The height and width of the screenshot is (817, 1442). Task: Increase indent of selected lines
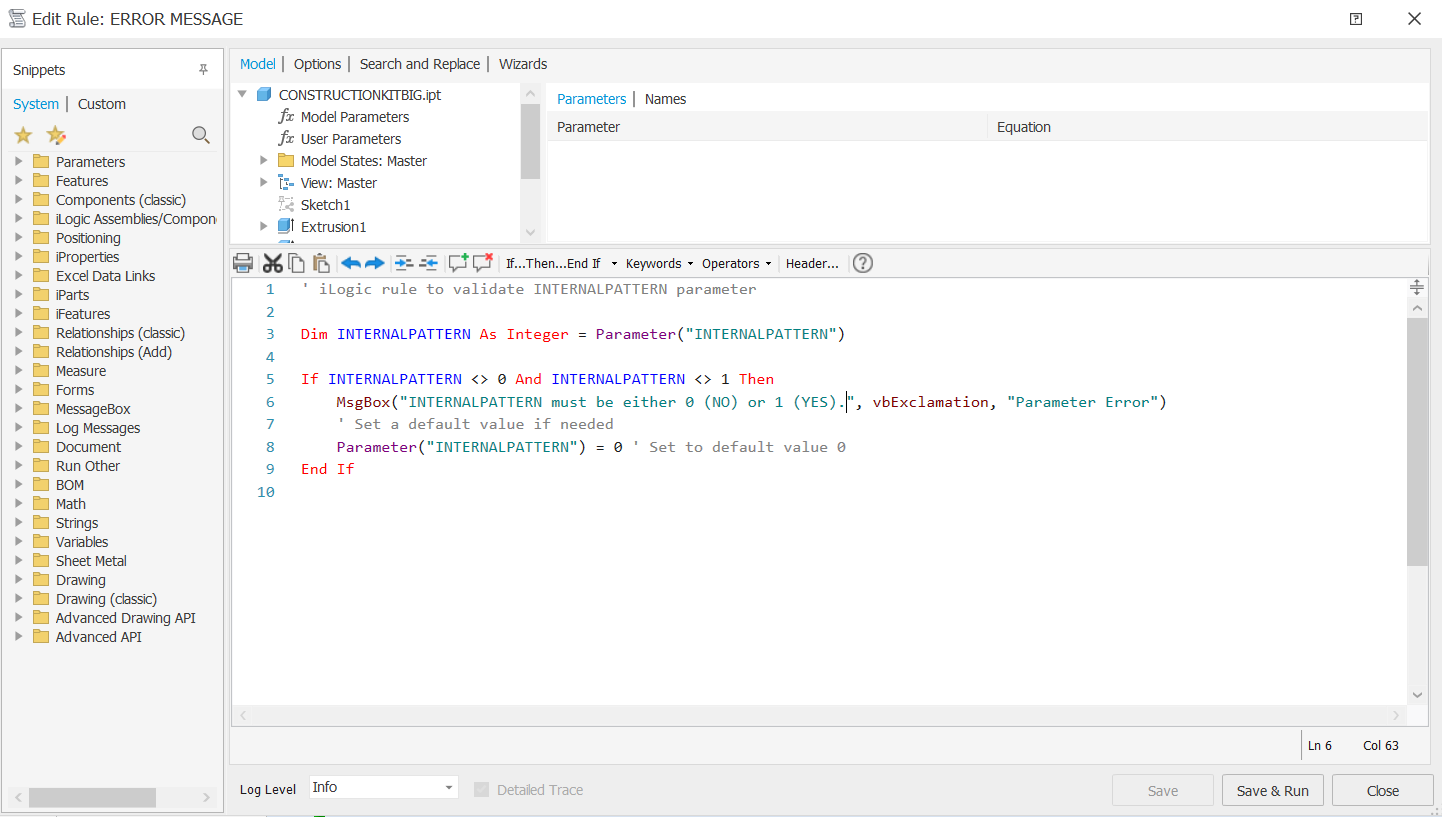[404, 263]
